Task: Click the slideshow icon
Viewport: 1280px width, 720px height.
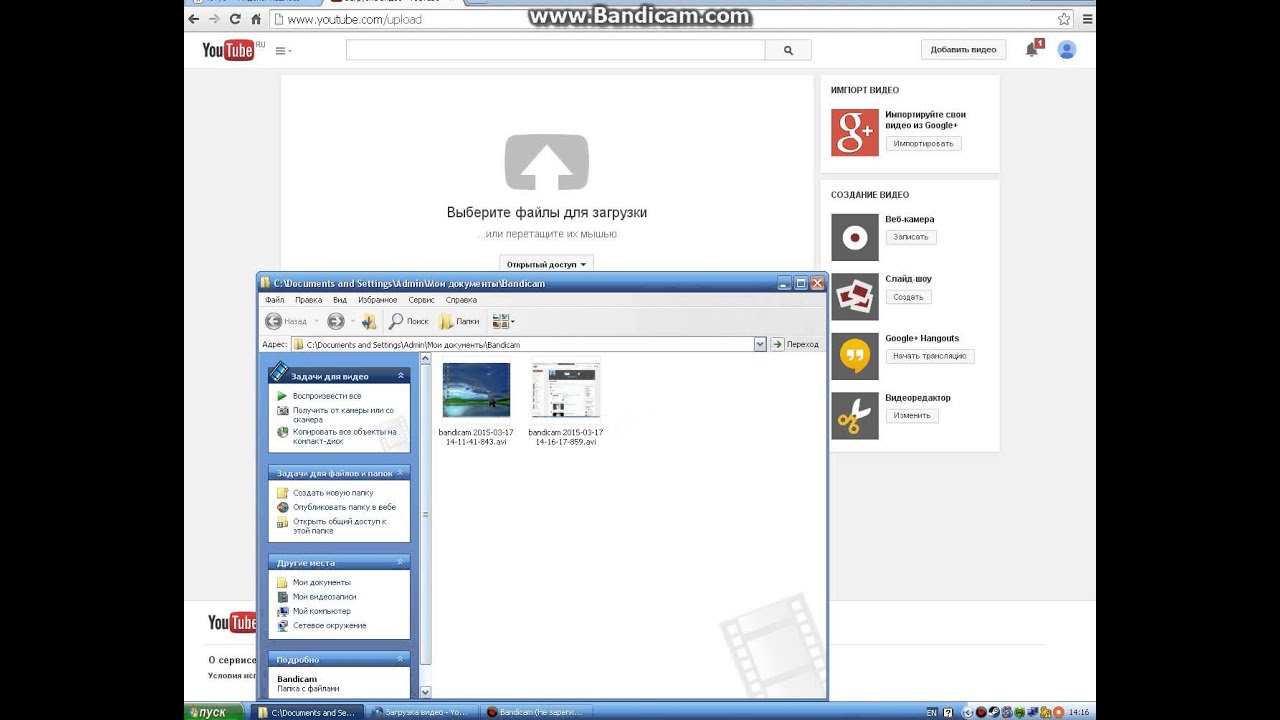Action: [x=855, y=297]
